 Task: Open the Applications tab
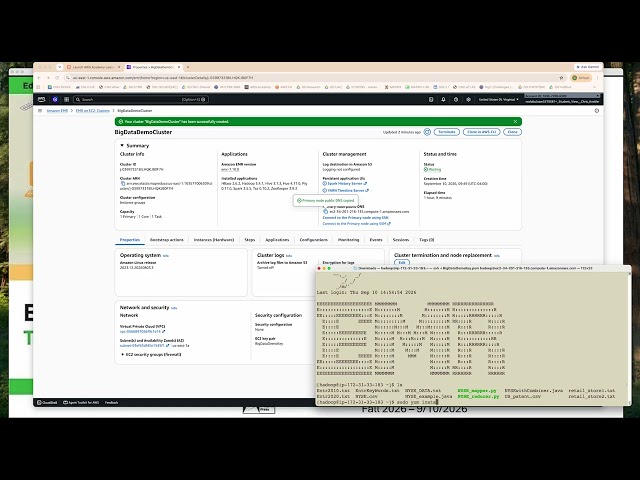coord(277,240)
